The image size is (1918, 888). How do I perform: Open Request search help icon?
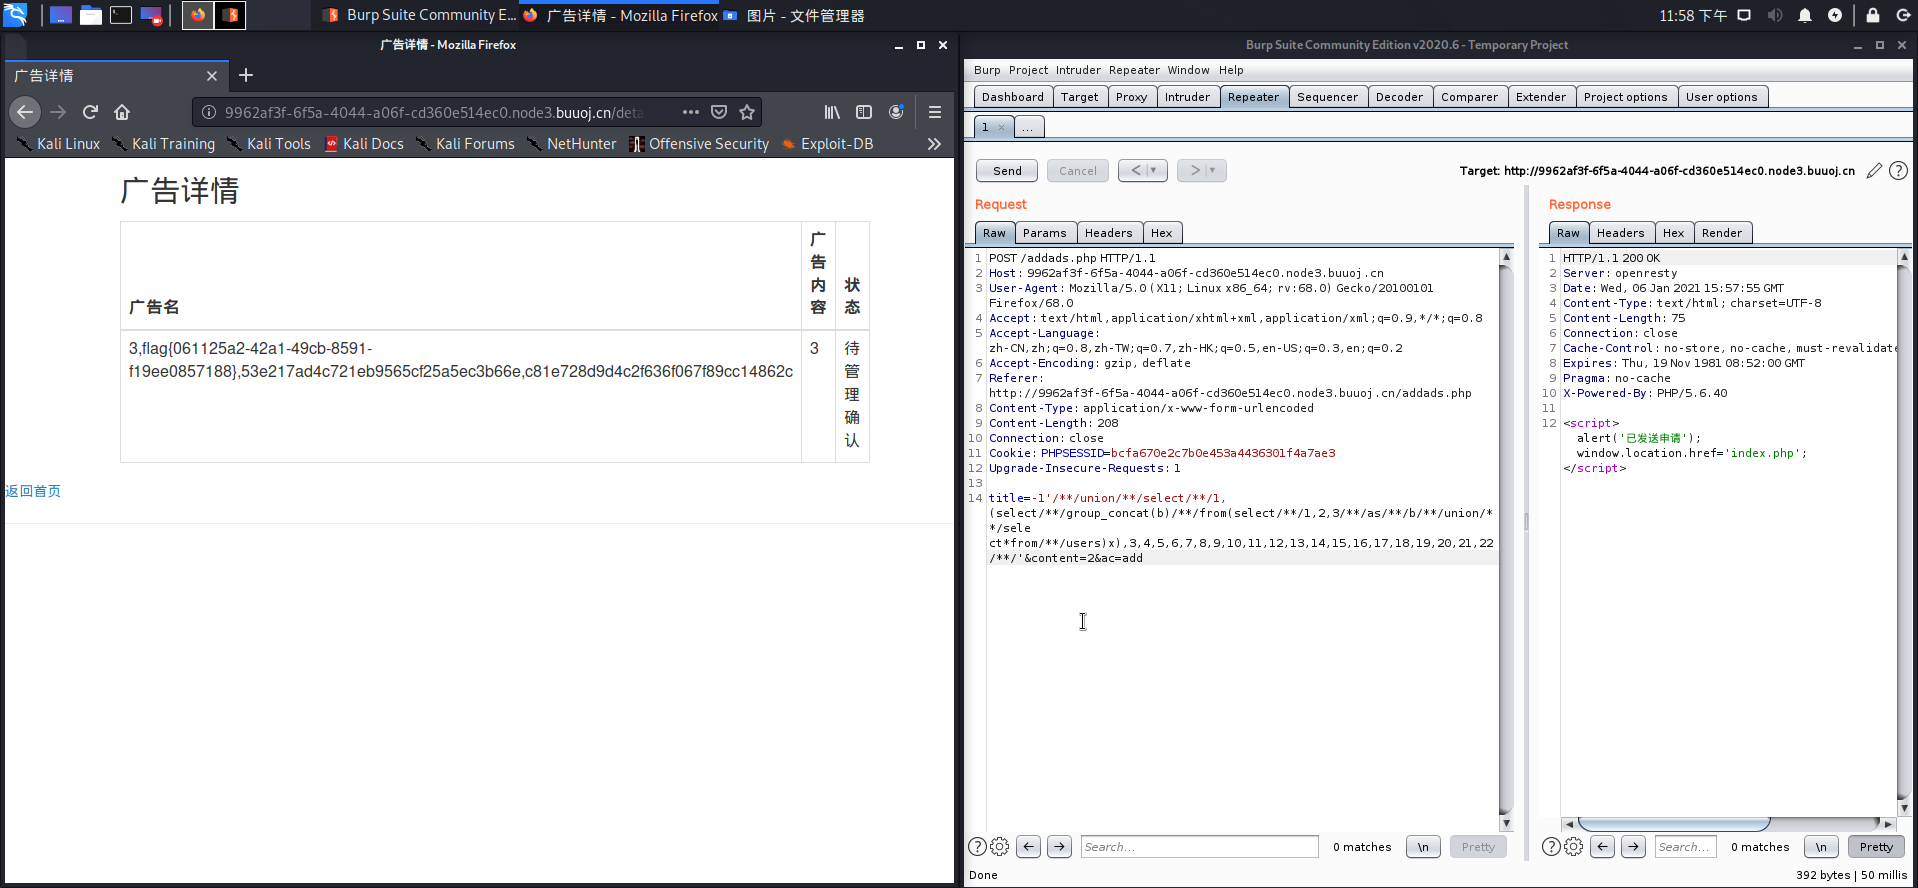[977, 847]
